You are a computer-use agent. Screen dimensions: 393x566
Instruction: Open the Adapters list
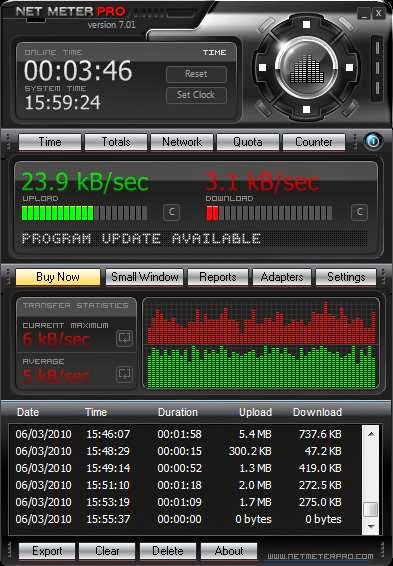click(281, 277)
